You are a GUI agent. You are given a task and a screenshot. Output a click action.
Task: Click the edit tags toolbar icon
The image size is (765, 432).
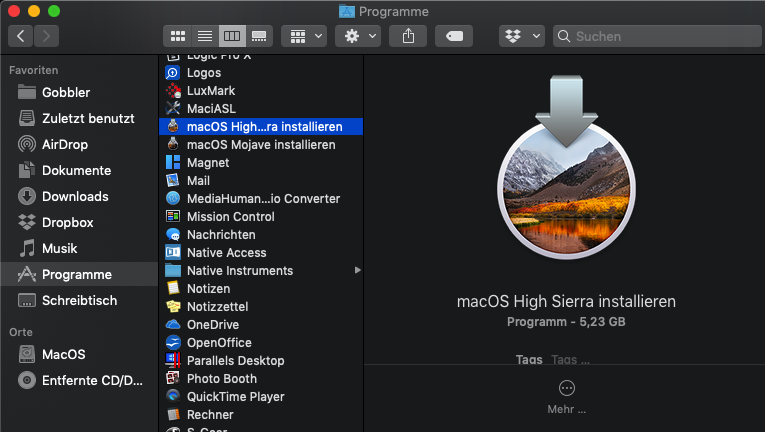(x=453, y=36)
